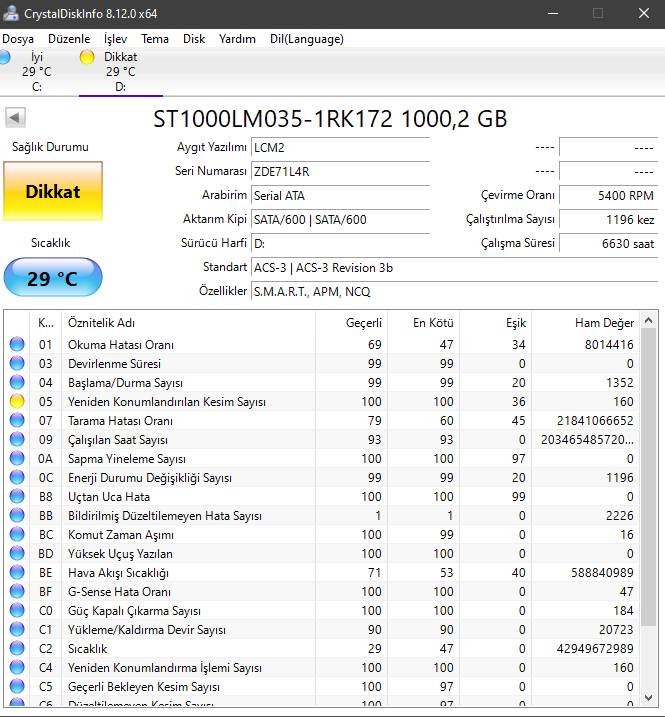665x717 pixels.
Task: Click raw value 588840989 in Hava Akışı row
Action: 602,573
